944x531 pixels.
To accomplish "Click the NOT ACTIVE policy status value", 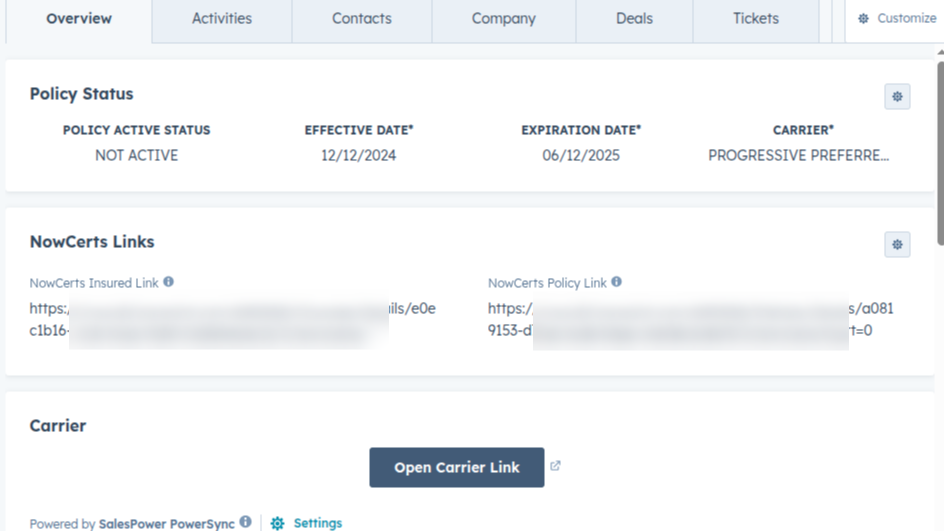I will click(x=136, y=155).
